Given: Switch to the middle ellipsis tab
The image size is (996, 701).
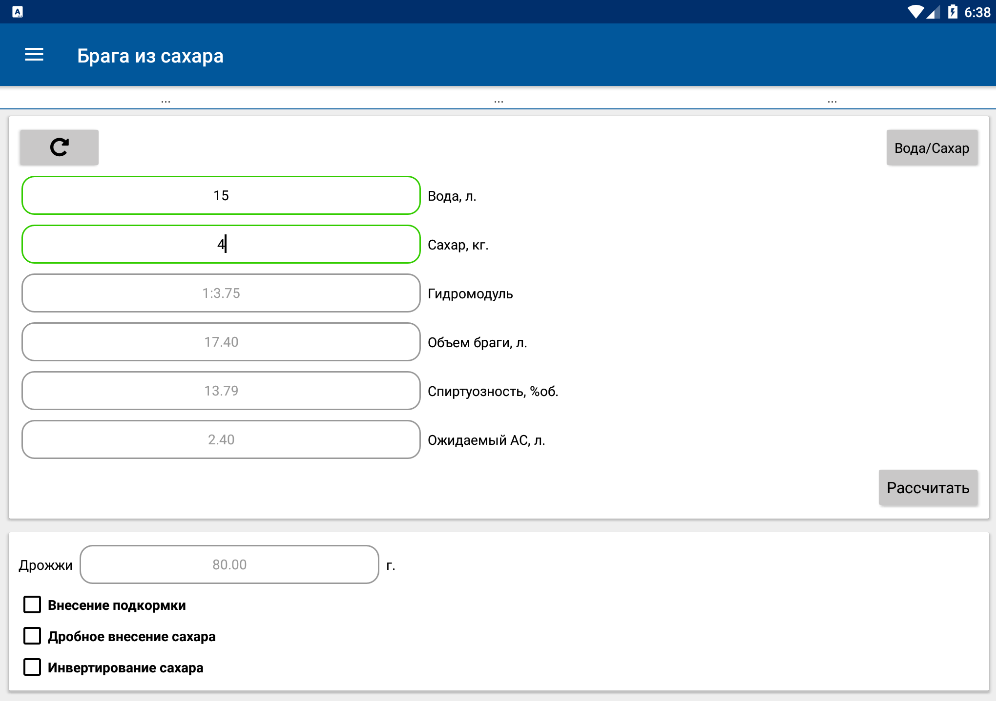Looking at the screenshot, I should click(x=499, y=100).
